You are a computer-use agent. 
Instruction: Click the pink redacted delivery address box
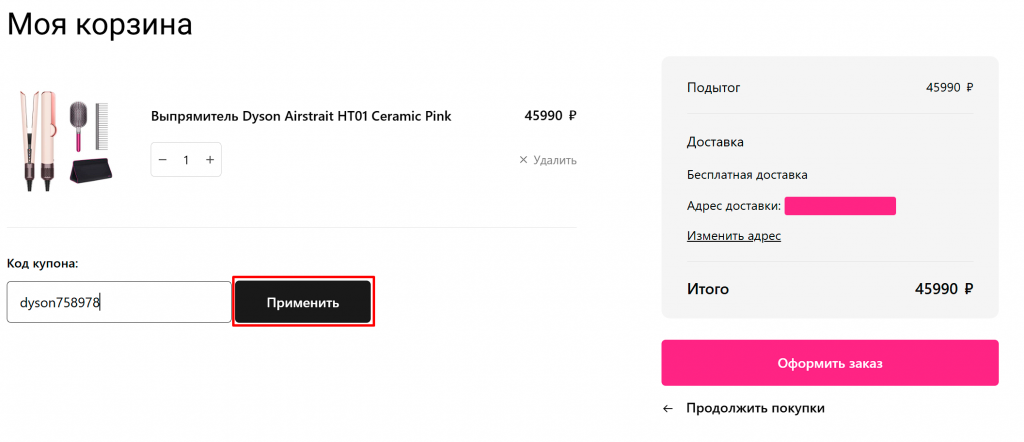pos(840,206)
